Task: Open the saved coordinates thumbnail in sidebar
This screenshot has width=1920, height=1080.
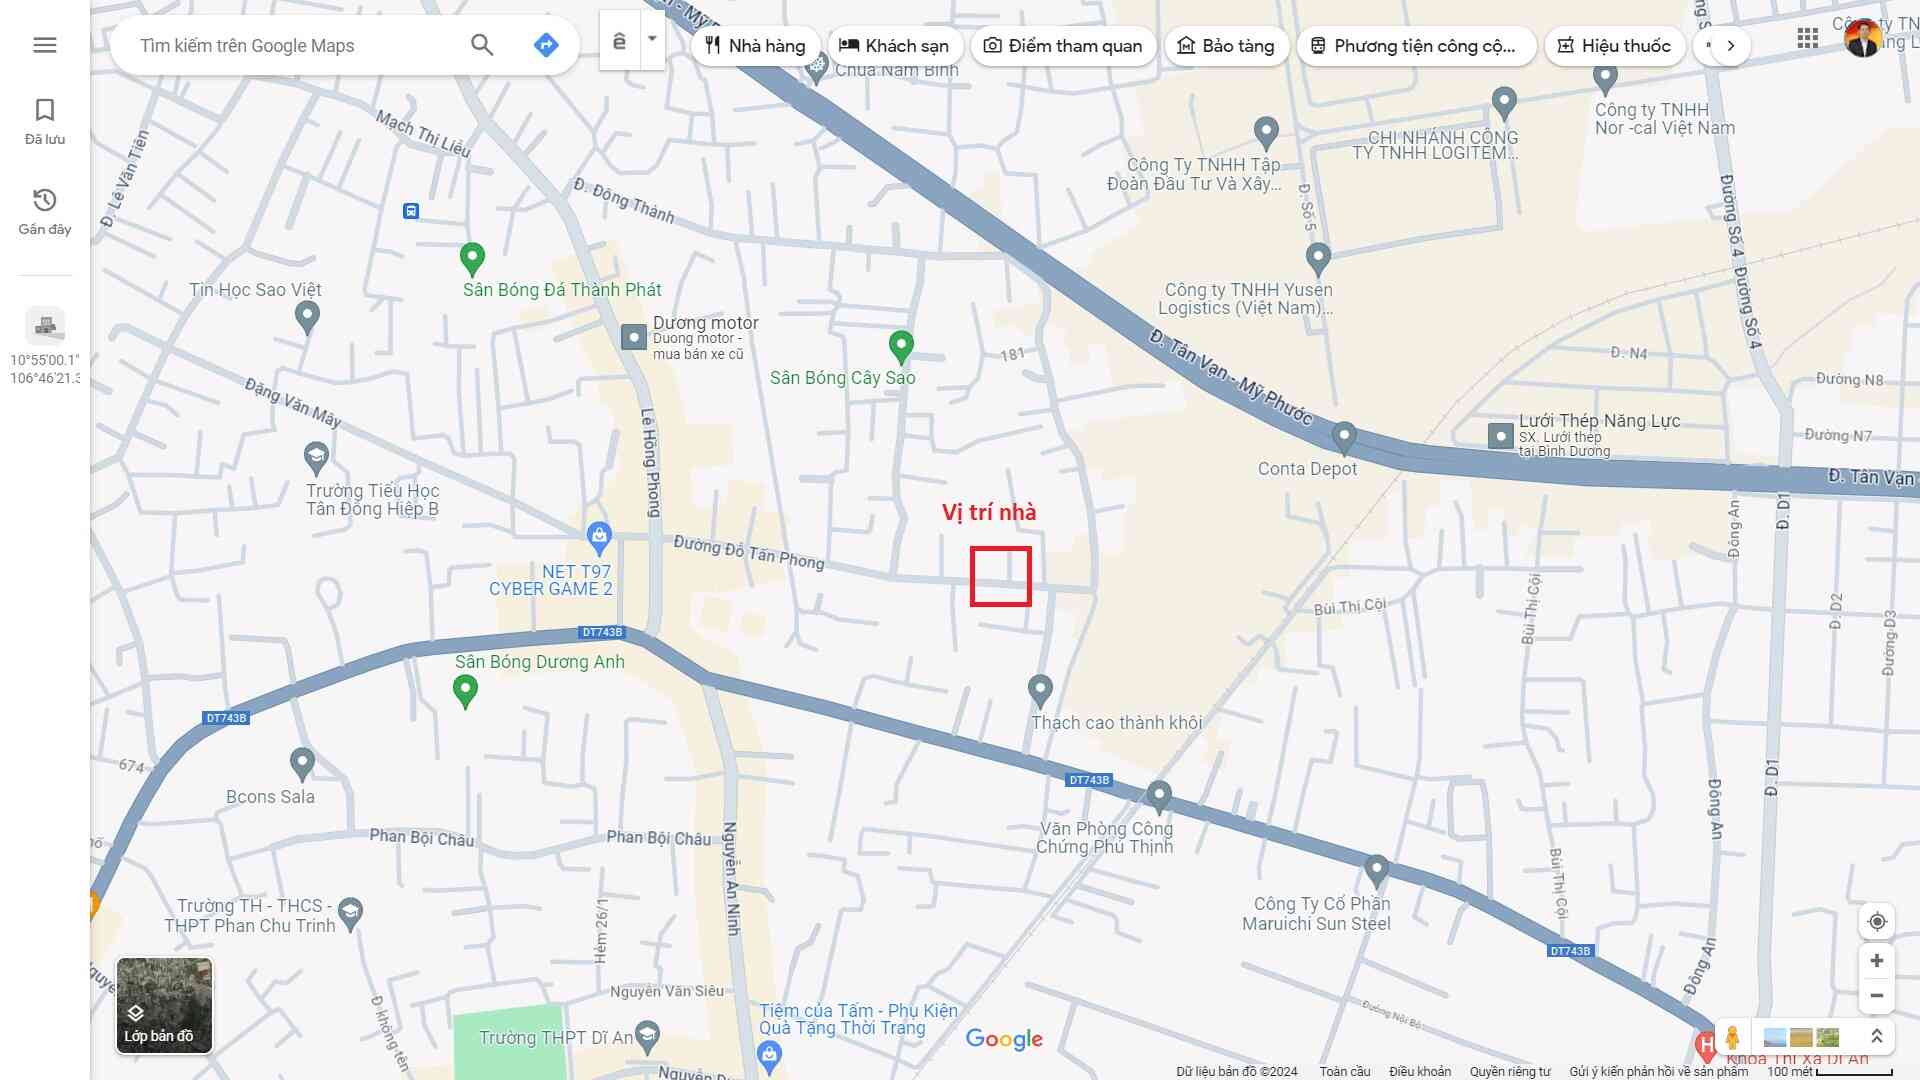Action: [x=45, y=326]
